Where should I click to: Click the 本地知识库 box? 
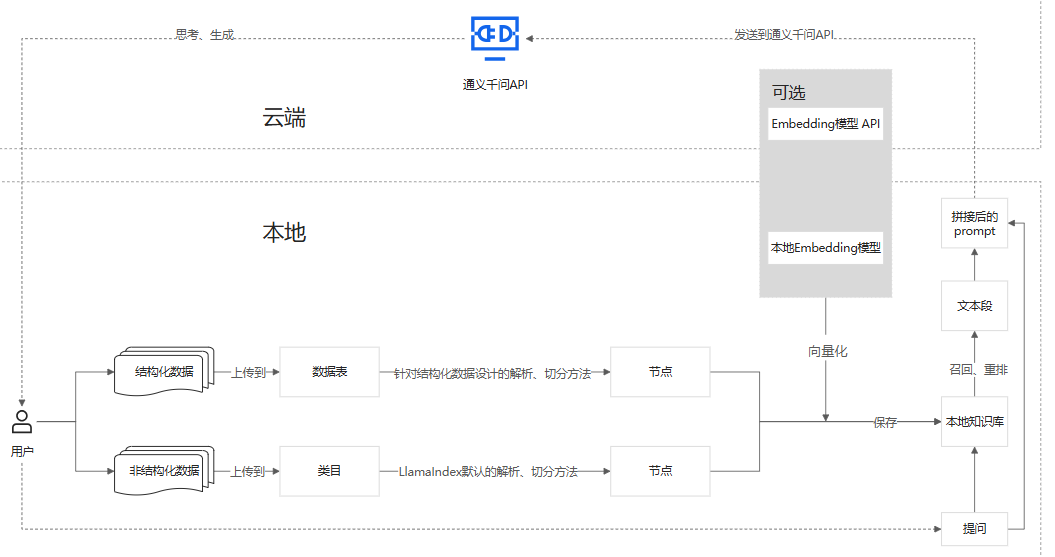(974, 422)
